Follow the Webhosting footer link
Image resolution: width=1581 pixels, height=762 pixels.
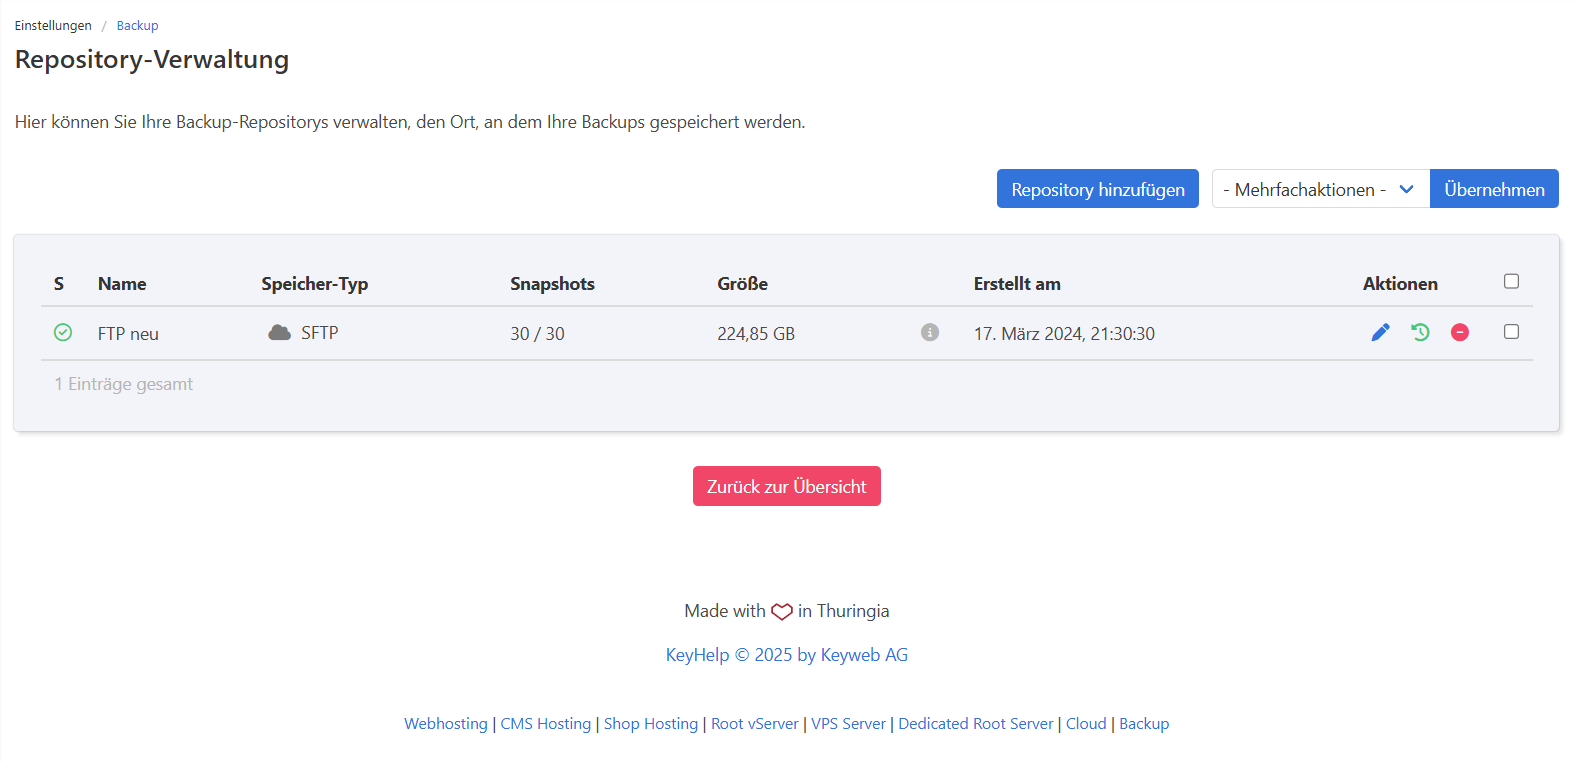pos(446,724)
